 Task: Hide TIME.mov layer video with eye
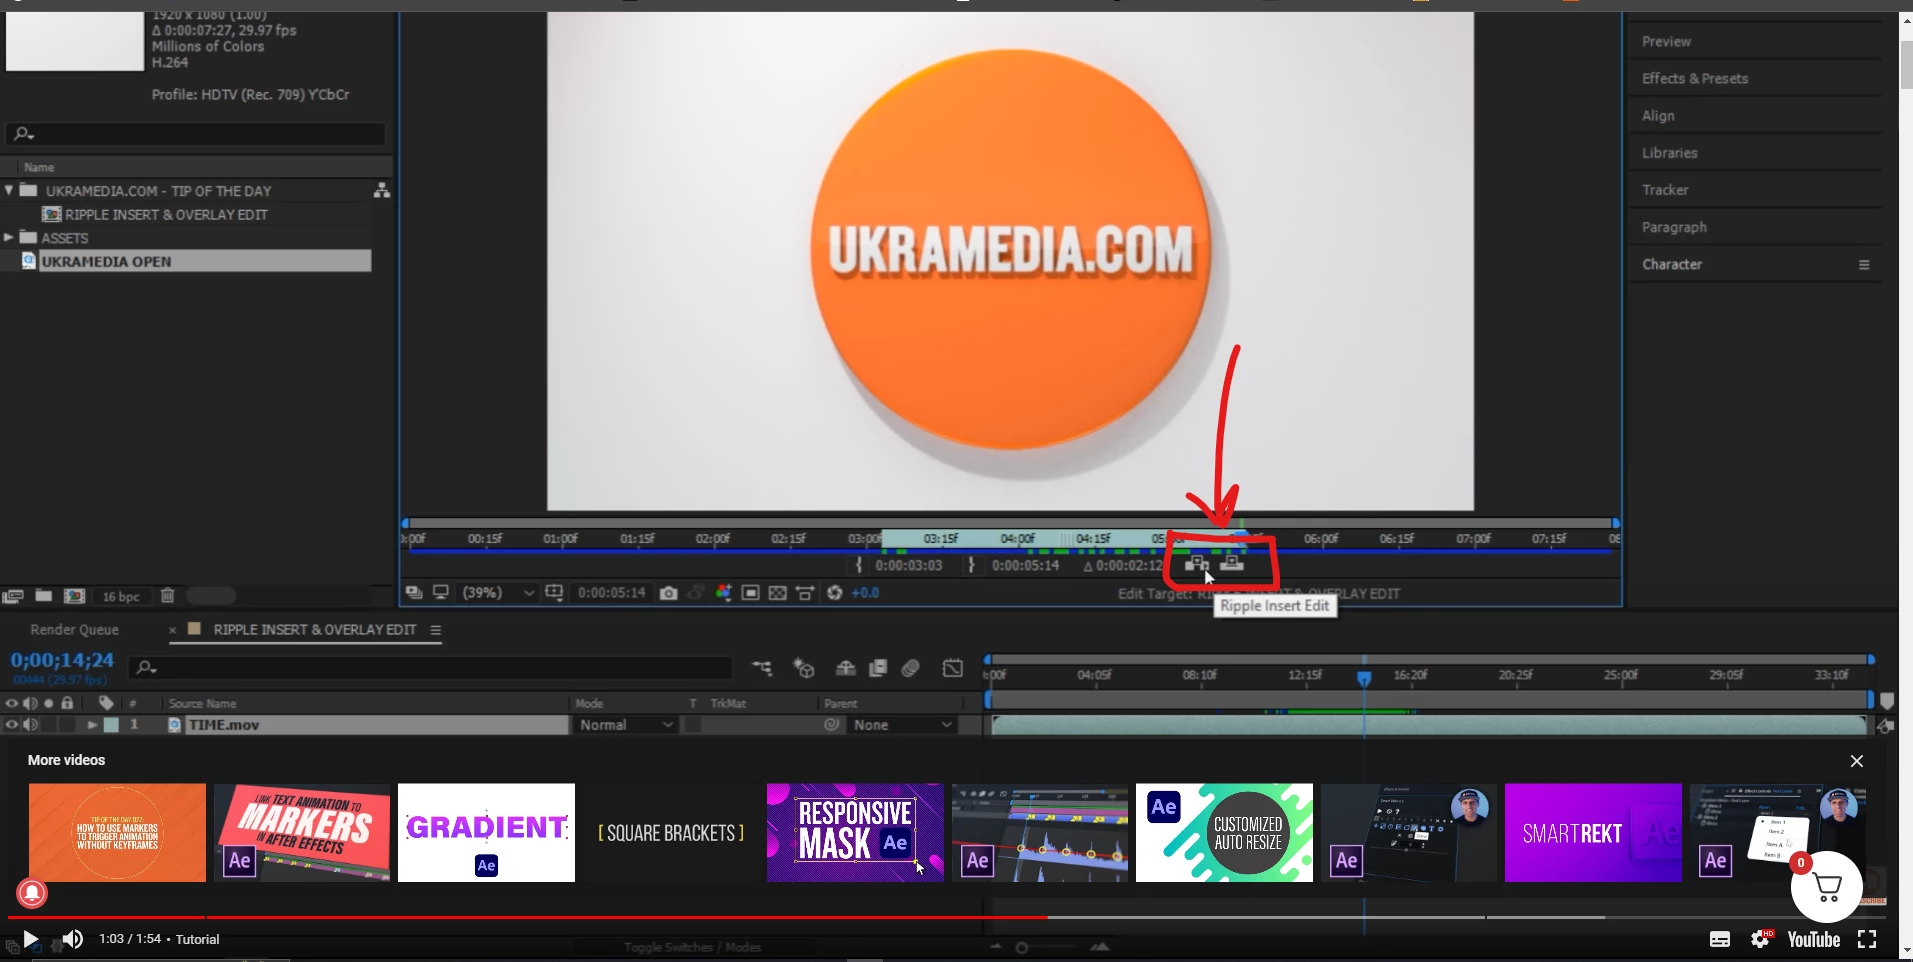coord(12,724)
